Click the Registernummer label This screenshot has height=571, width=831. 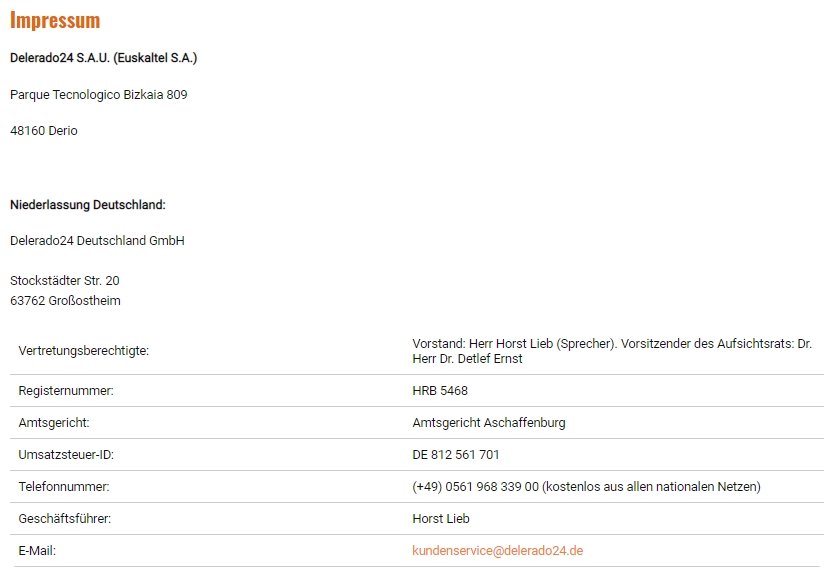[66, 391]
